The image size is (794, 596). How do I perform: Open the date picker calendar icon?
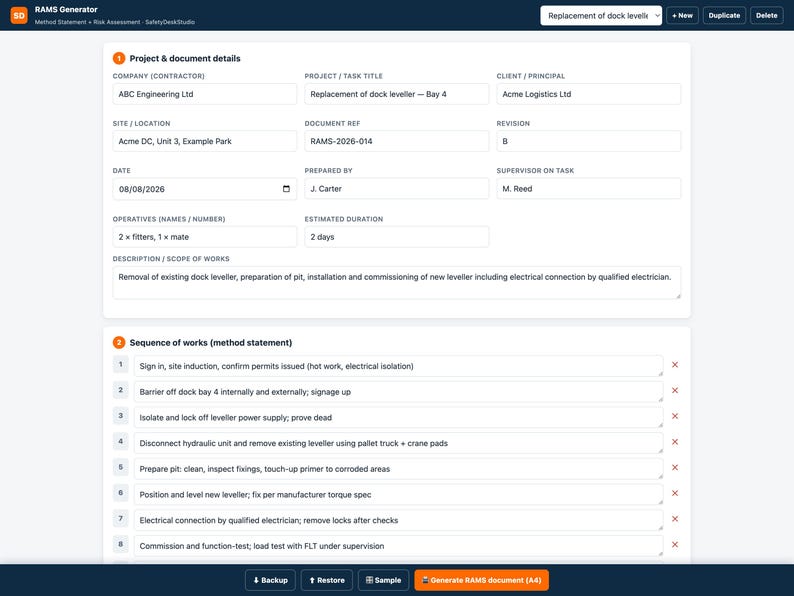286,189
